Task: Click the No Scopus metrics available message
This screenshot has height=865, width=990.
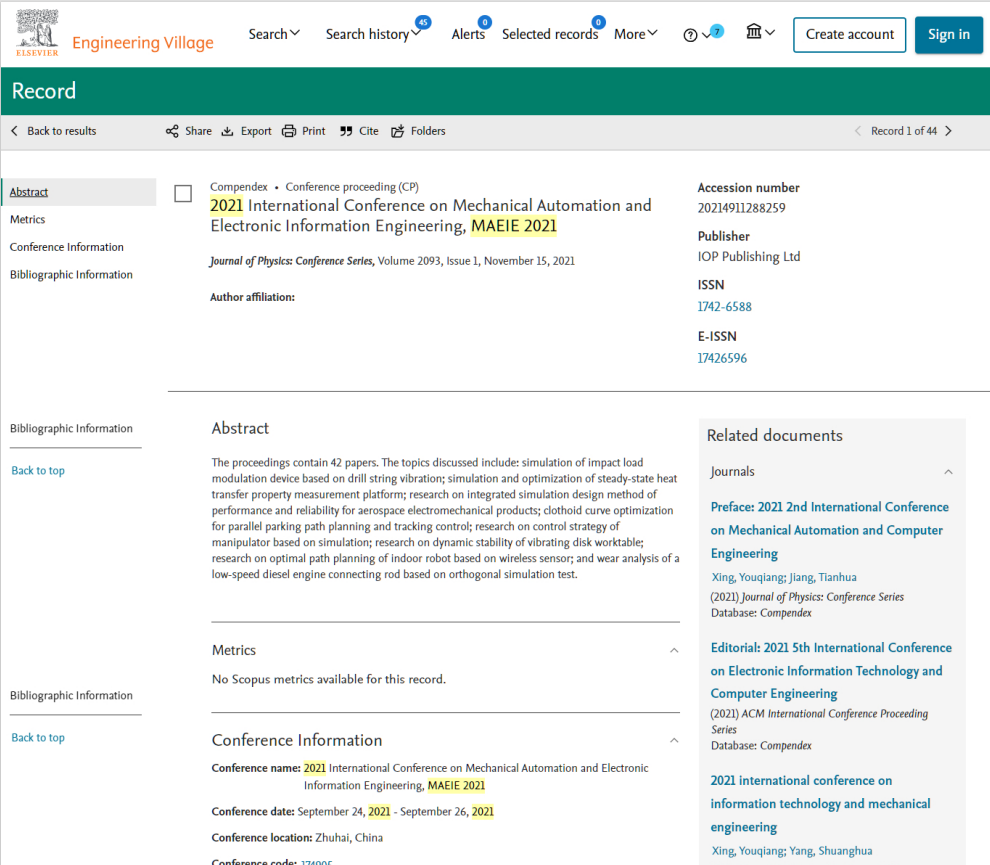Action: point(329,679)
